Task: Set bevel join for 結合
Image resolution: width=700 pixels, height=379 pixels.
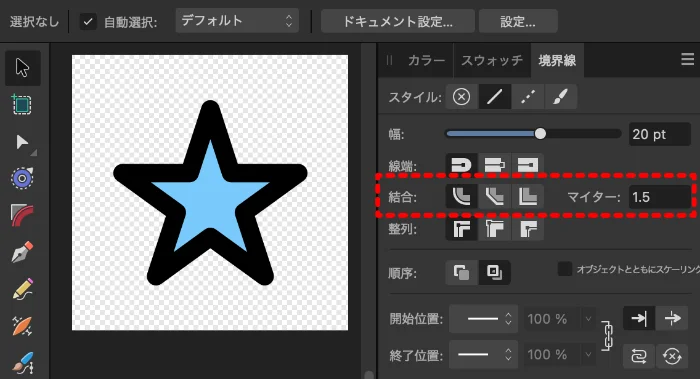Action: (494, 196)
